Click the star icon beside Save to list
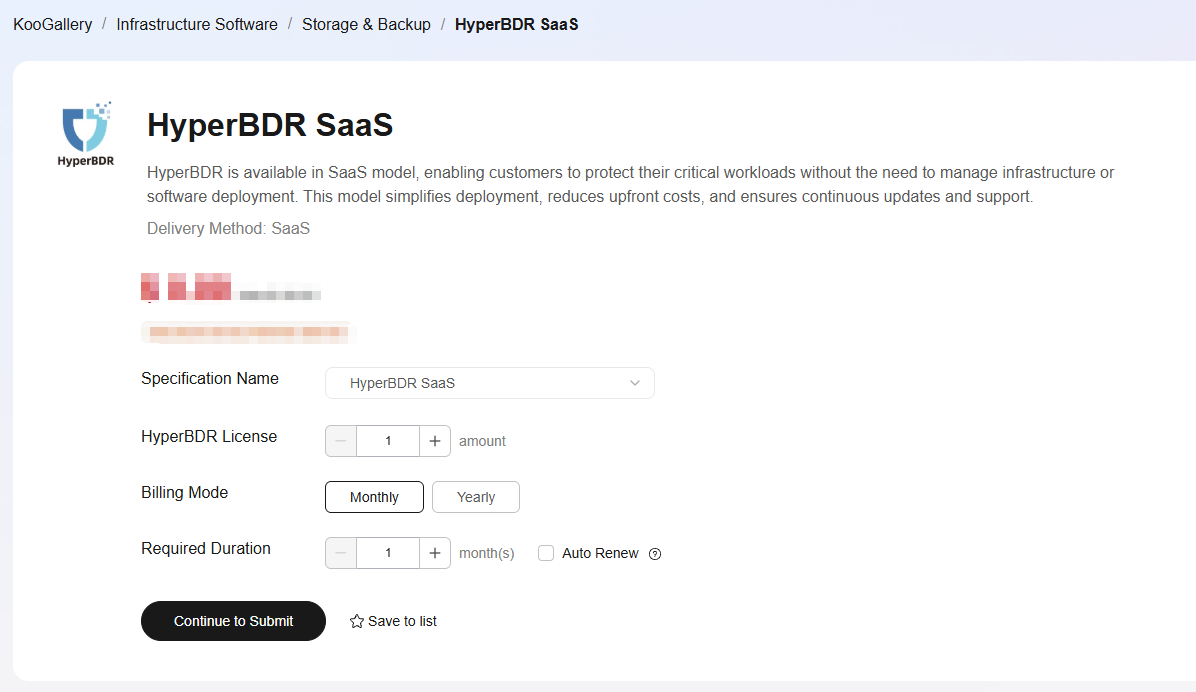 (x=356, y=621)
